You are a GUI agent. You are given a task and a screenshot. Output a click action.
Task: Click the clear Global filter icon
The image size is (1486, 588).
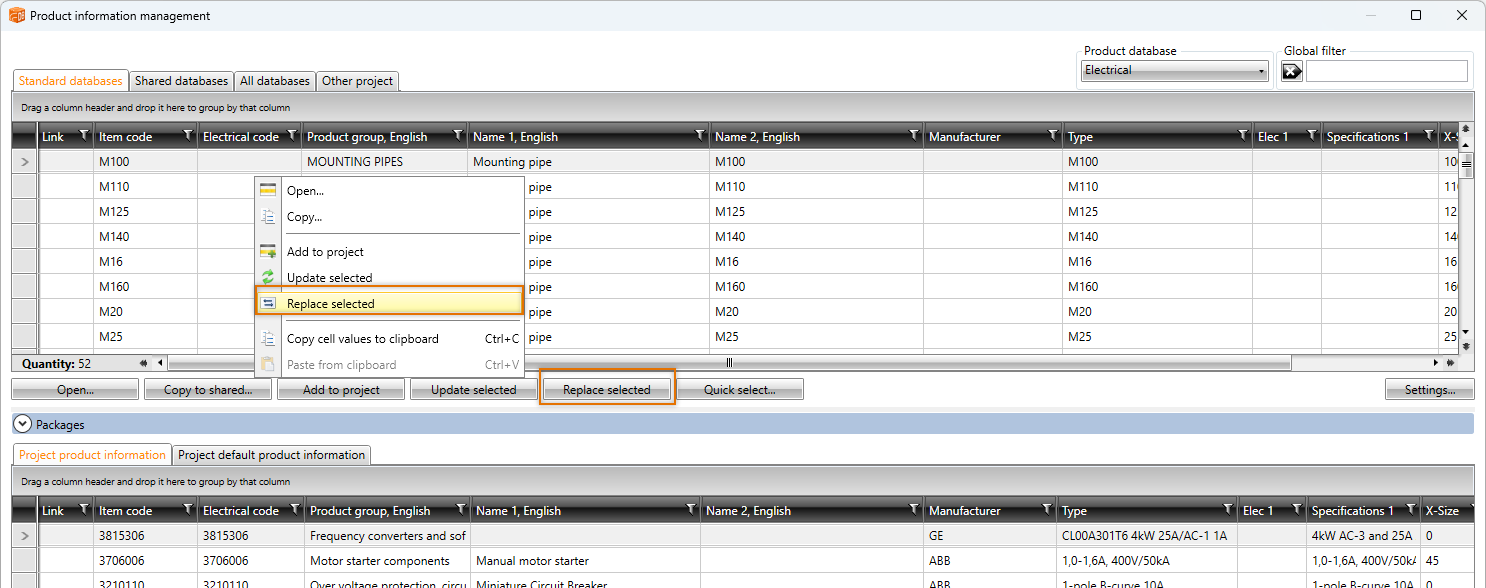[1292, 71]
